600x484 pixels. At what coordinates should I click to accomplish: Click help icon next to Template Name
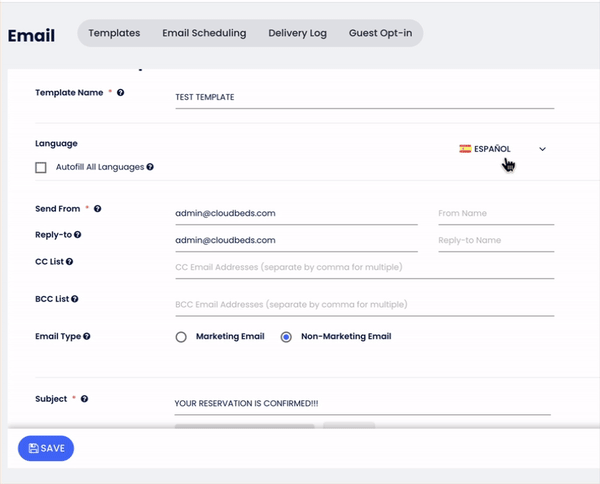click(x=121, y=93)
